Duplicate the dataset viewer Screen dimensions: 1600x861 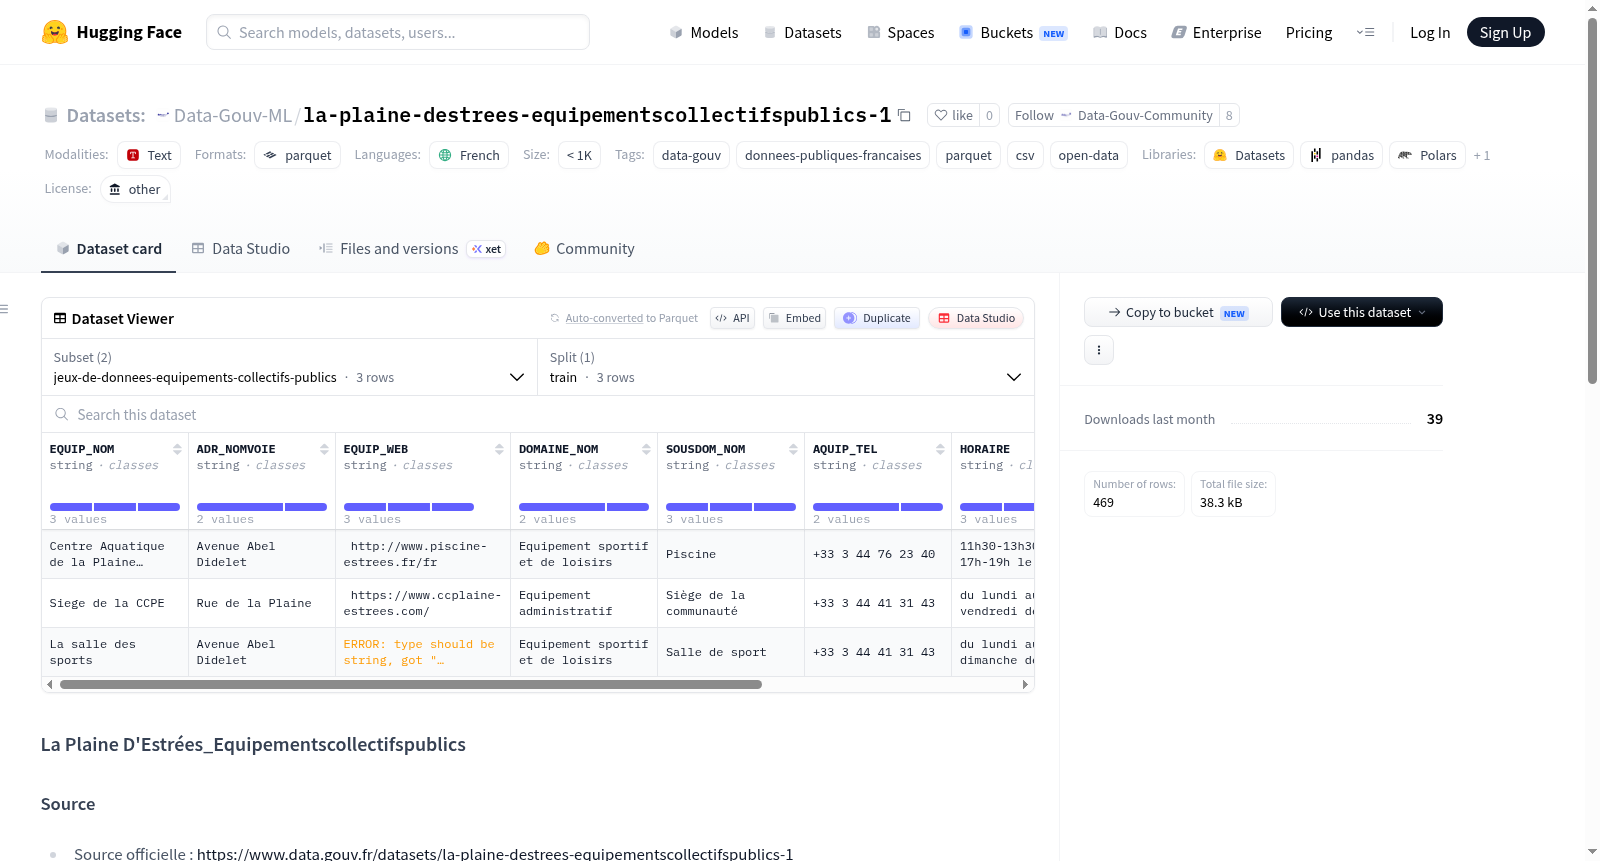pos(877,318)
